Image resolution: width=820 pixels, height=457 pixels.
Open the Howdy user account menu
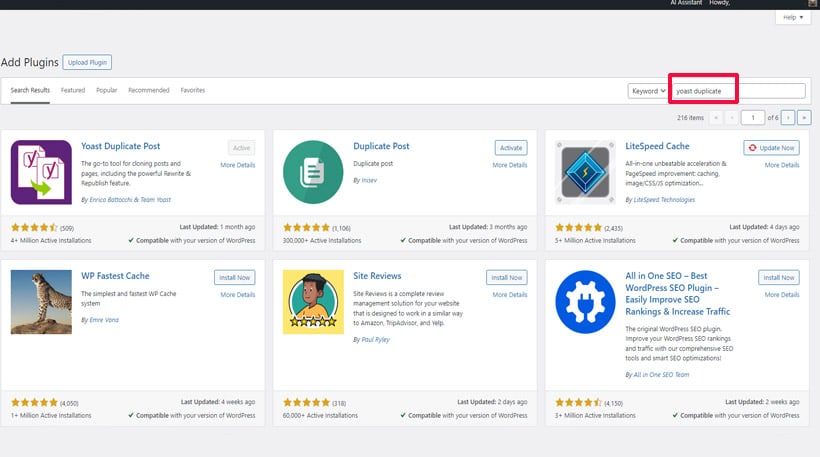coord(720,3)
